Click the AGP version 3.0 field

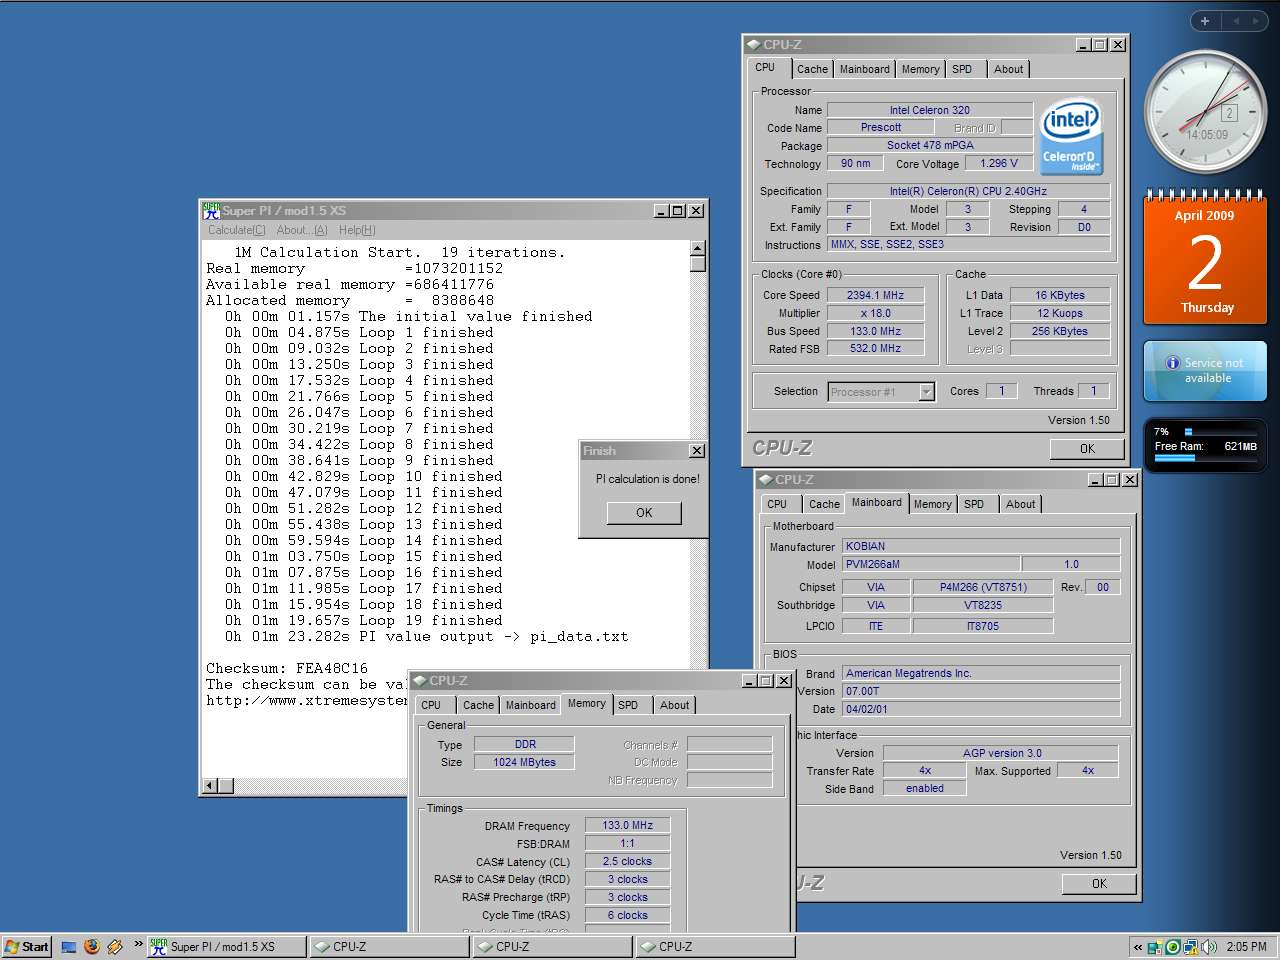pos(1001,753)
